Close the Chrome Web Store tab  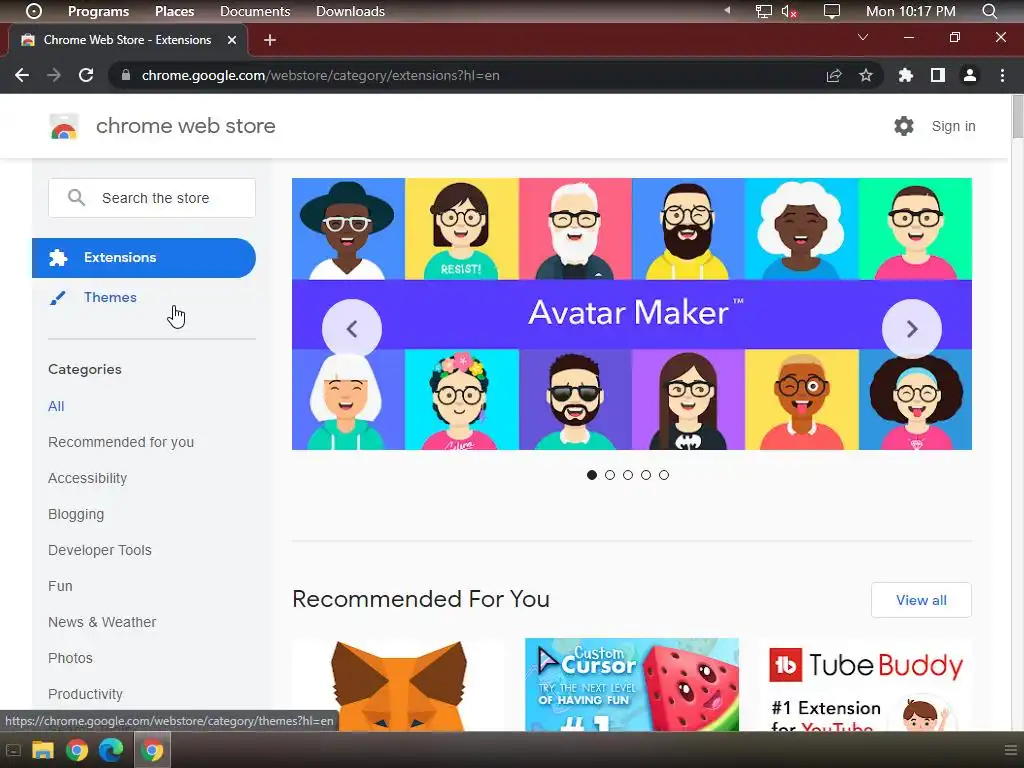pos(232,40)
